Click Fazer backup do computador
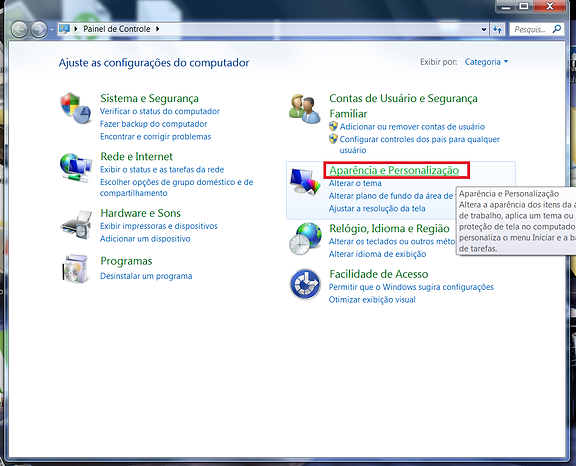The height and width of the screenshot is (466, 576). pos(154,124)
